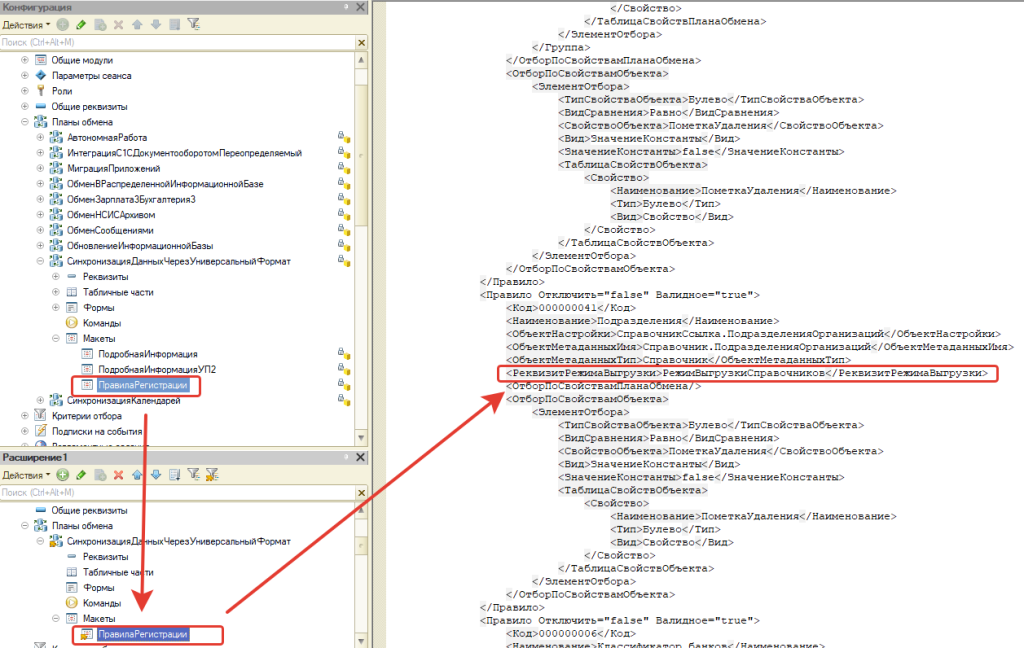Collapse Планы обмена in Расширение1 tree
This screenshot has width=1024, height=648.
click(x=25, y=525)
